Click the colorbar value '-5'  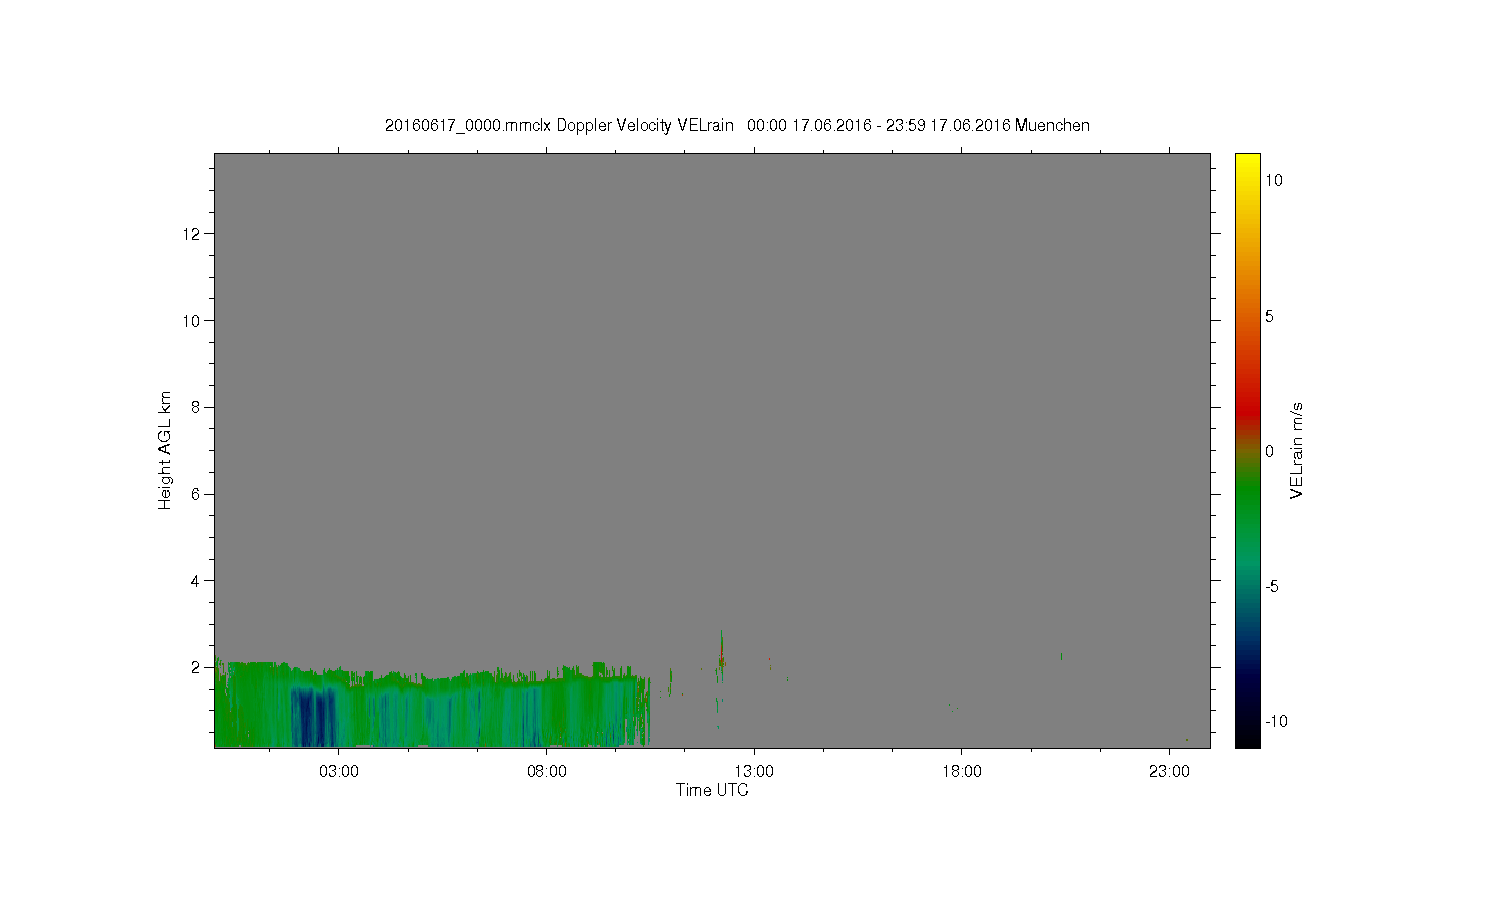click(x=1272, y=586)
